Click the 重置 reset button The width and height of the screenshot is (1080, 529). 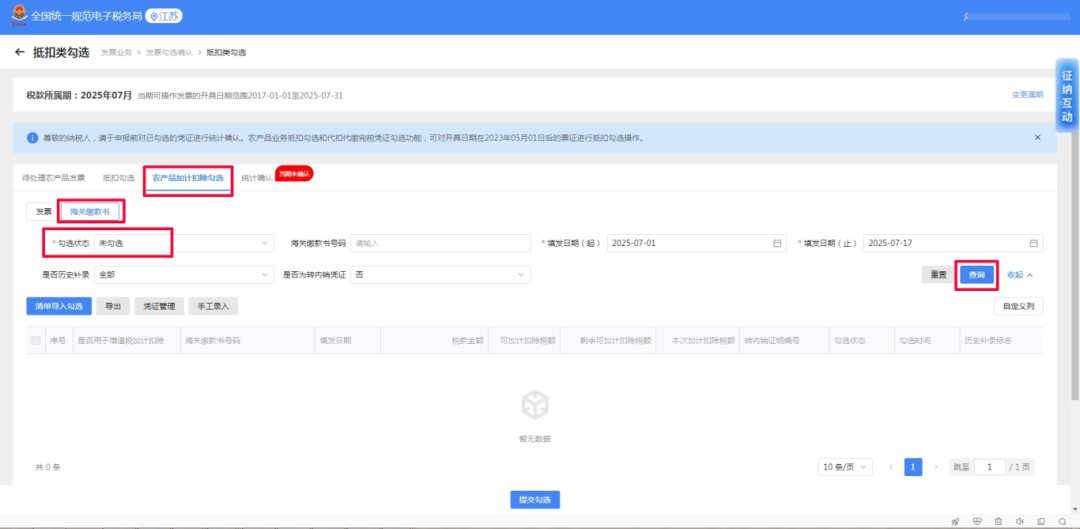(938, 275)
